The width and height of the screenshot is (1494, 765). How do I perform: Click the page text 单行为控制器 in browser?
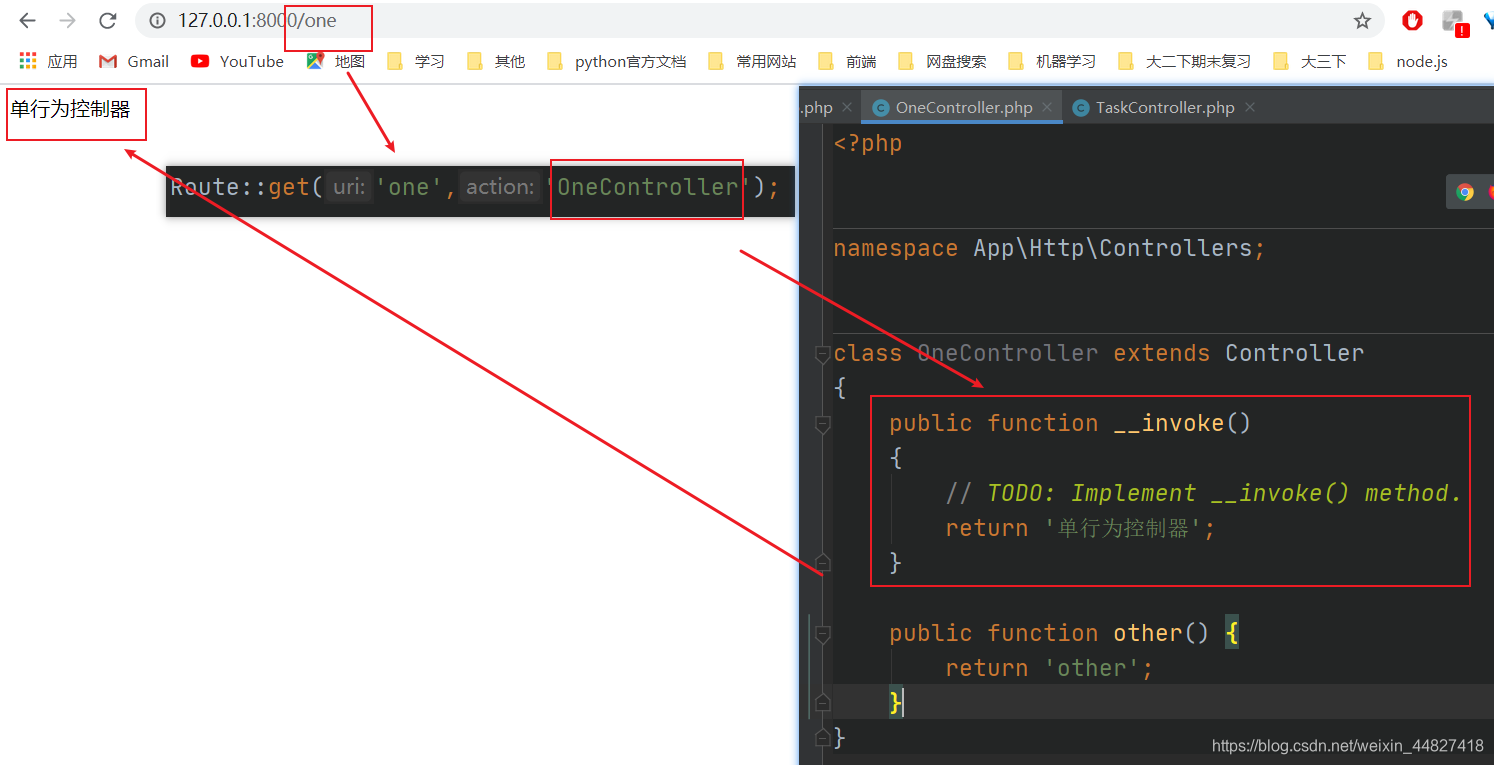tap(70, 110)
